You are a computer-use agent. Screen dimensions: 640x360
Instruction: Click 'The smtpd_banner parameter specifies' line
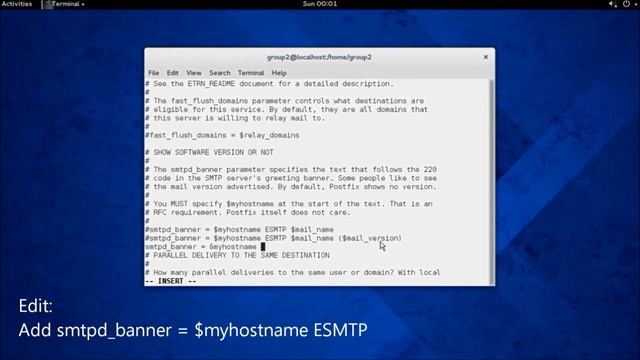click(x=291, y=169)
